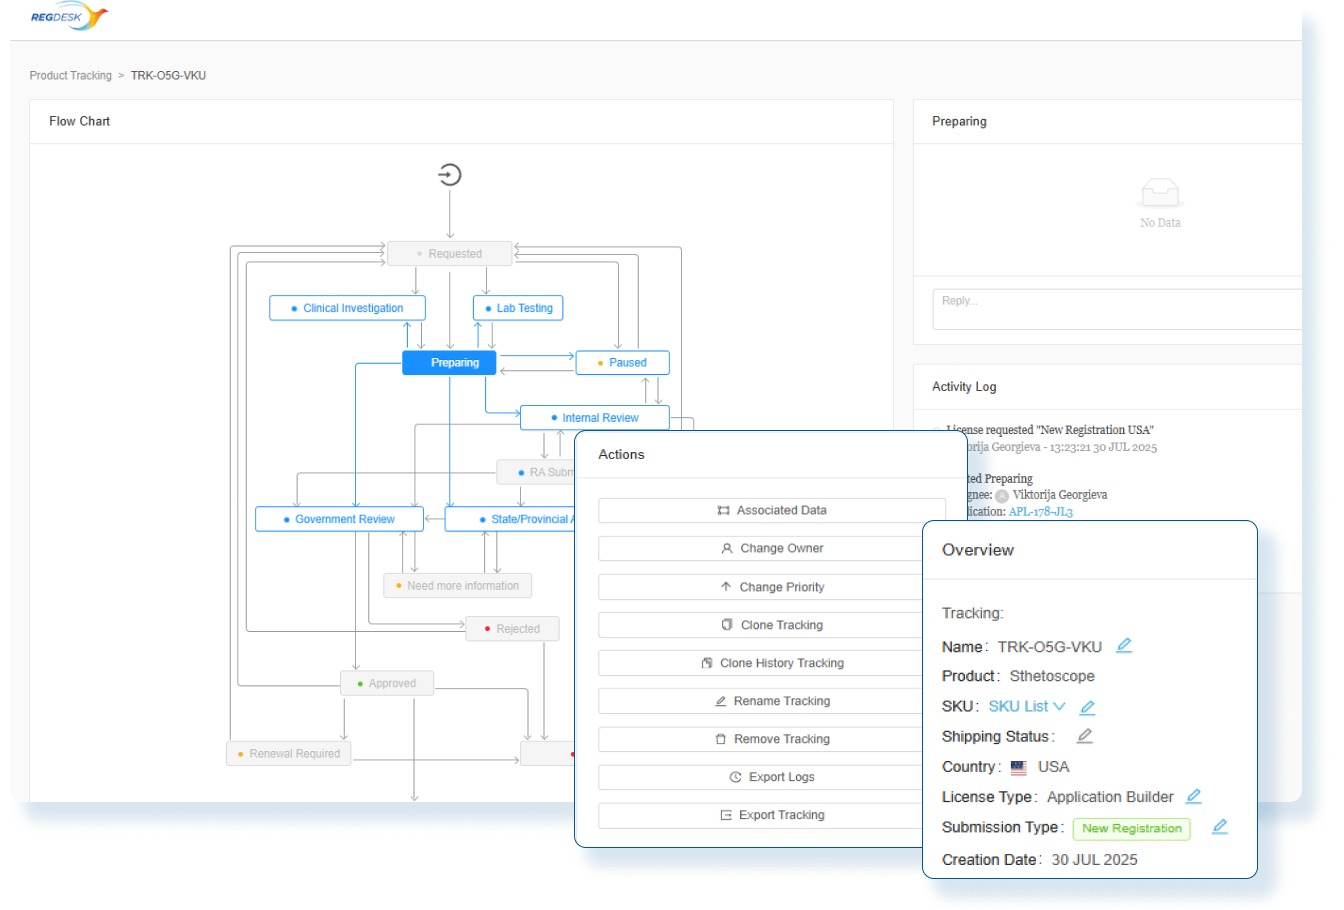Edit the Submission Type pencil icon
Screen dimensions: 1344x910
pos(1220,827)
